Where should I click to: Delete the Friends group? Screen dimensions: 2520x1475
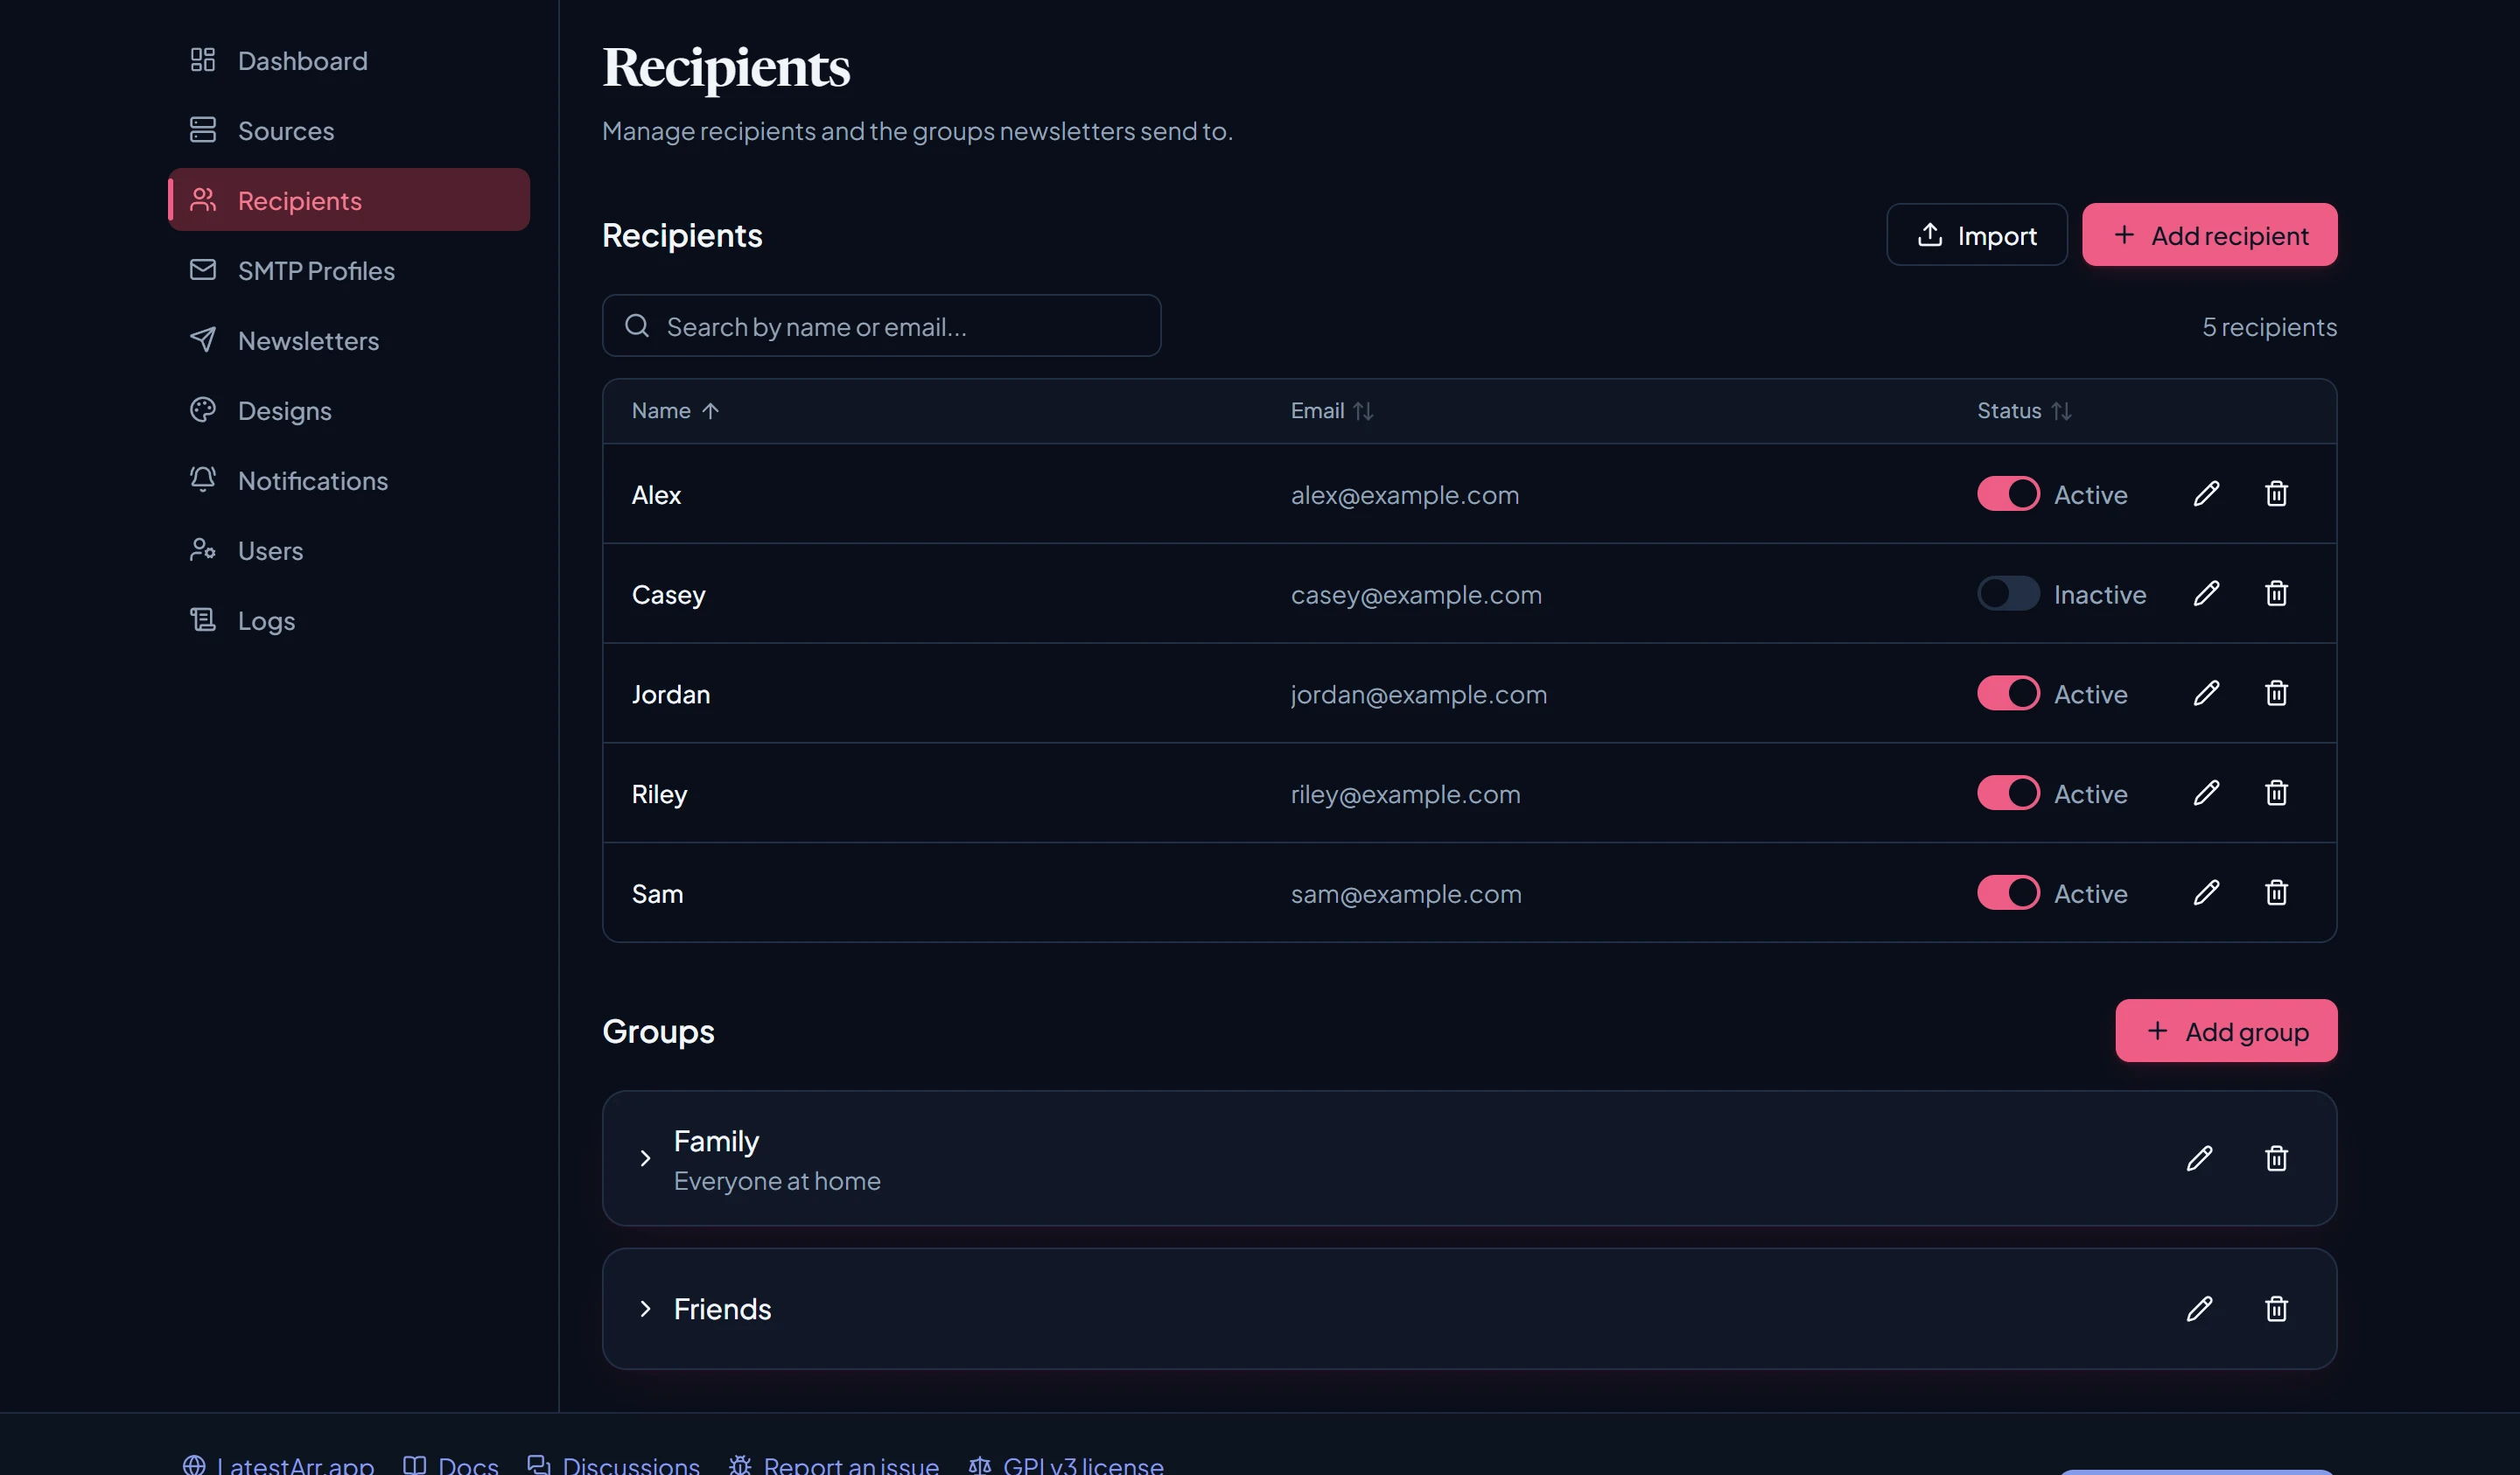pyautogui.click(x=2276, y=1309)
